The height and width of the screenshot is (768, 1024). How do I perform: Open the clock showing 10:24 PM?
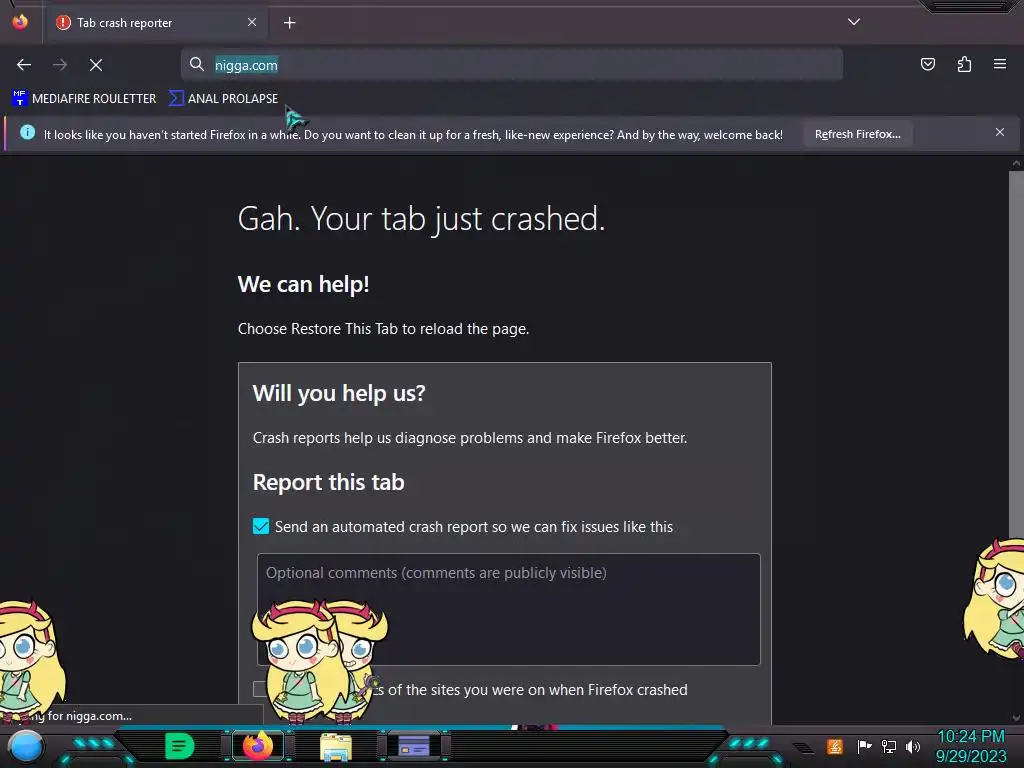(x=970, y=746)
